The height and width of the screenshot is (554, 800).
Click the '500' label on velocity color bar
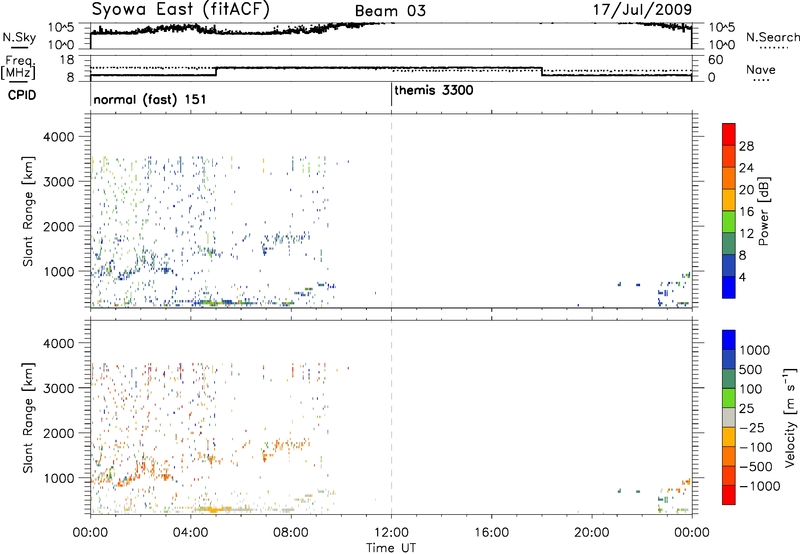pos(751,369)
